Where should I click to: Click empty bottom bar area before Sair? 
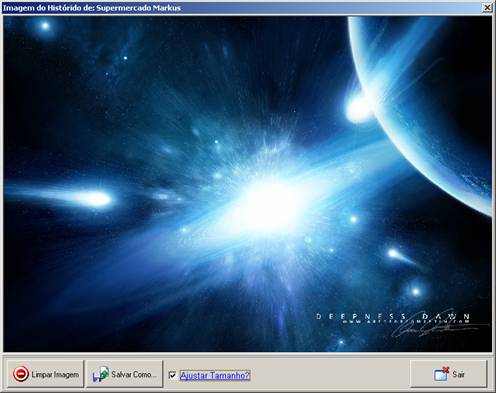(x=330, y=374)
